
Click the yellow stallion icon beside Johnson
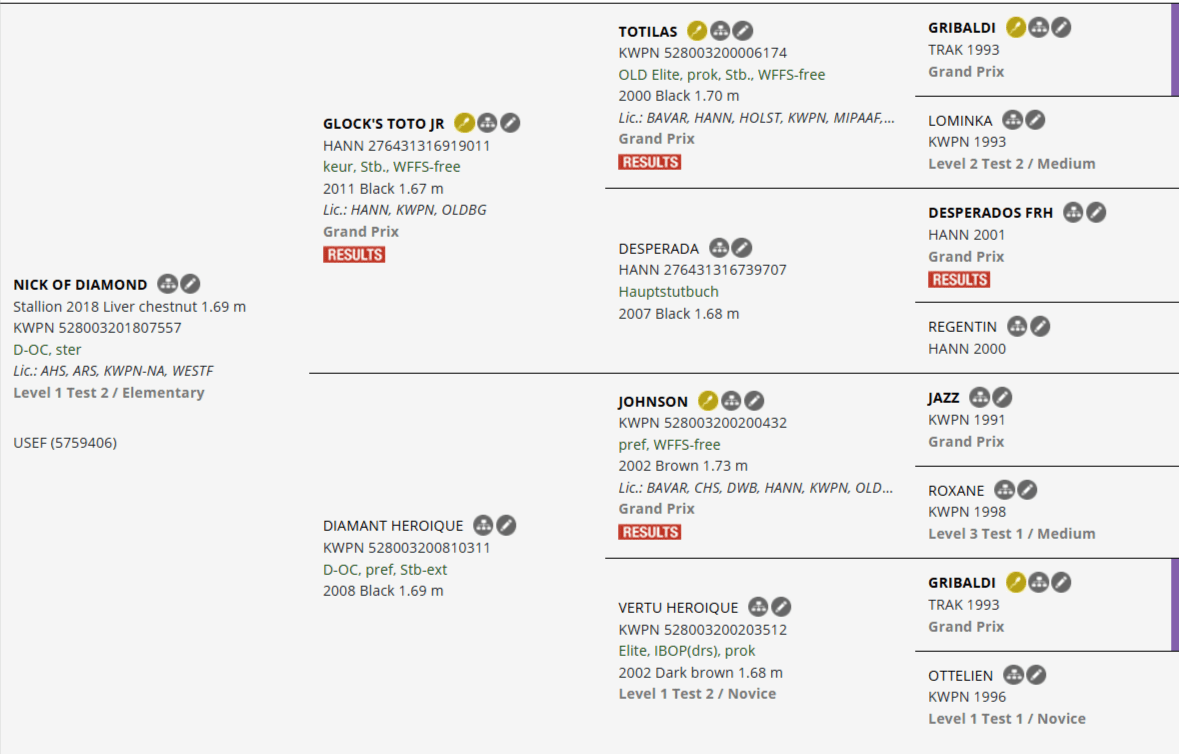click(x=708, y=401)
